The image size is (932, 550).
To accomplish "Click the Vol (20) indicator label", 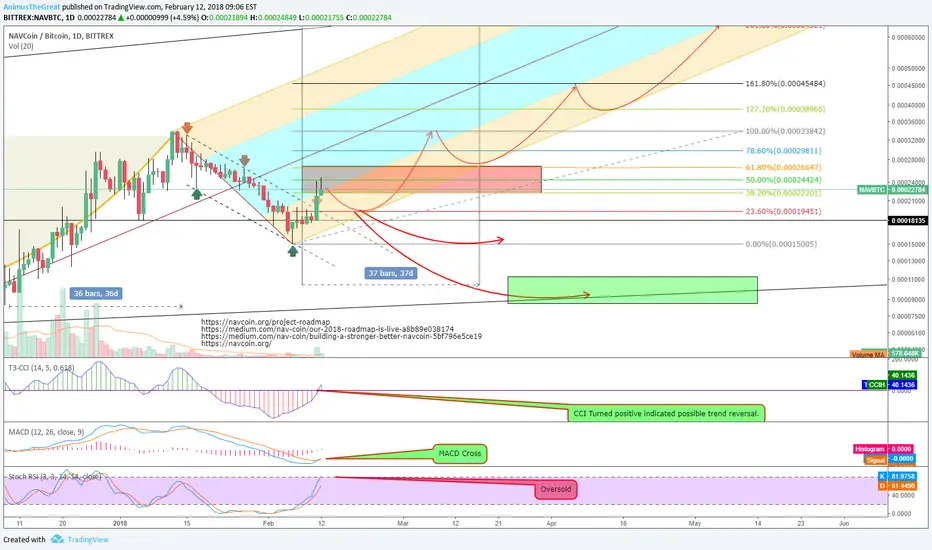I will tap(21, 46).
